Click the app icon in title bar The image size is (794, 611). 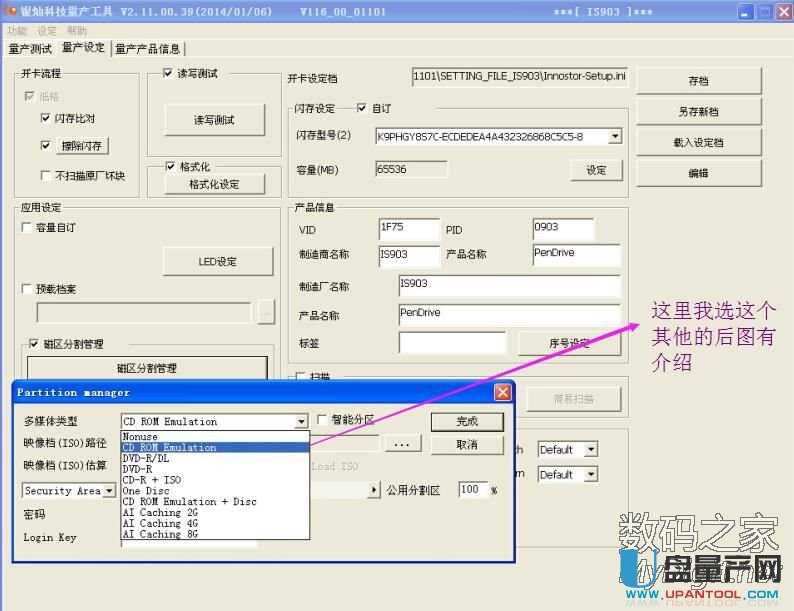tap(10, 12)
